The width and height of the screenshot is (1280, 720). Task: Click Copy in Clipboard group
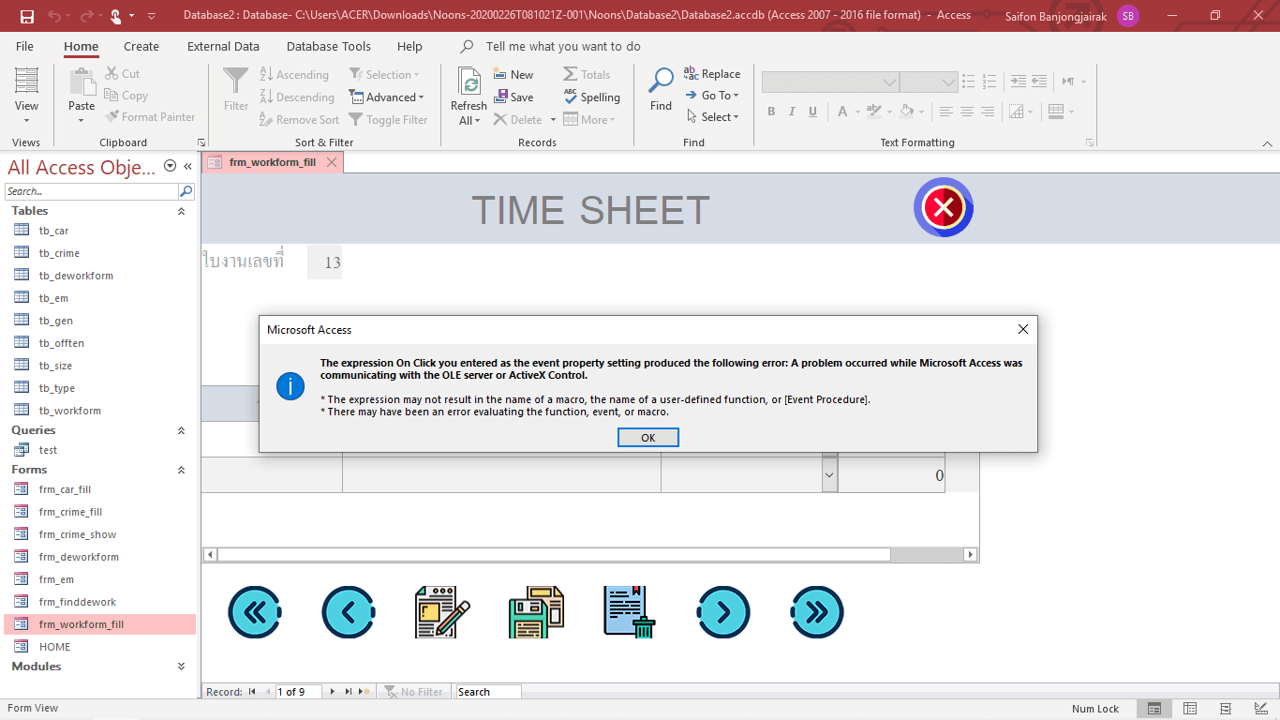pyautogui.click(x=126, y=96)
